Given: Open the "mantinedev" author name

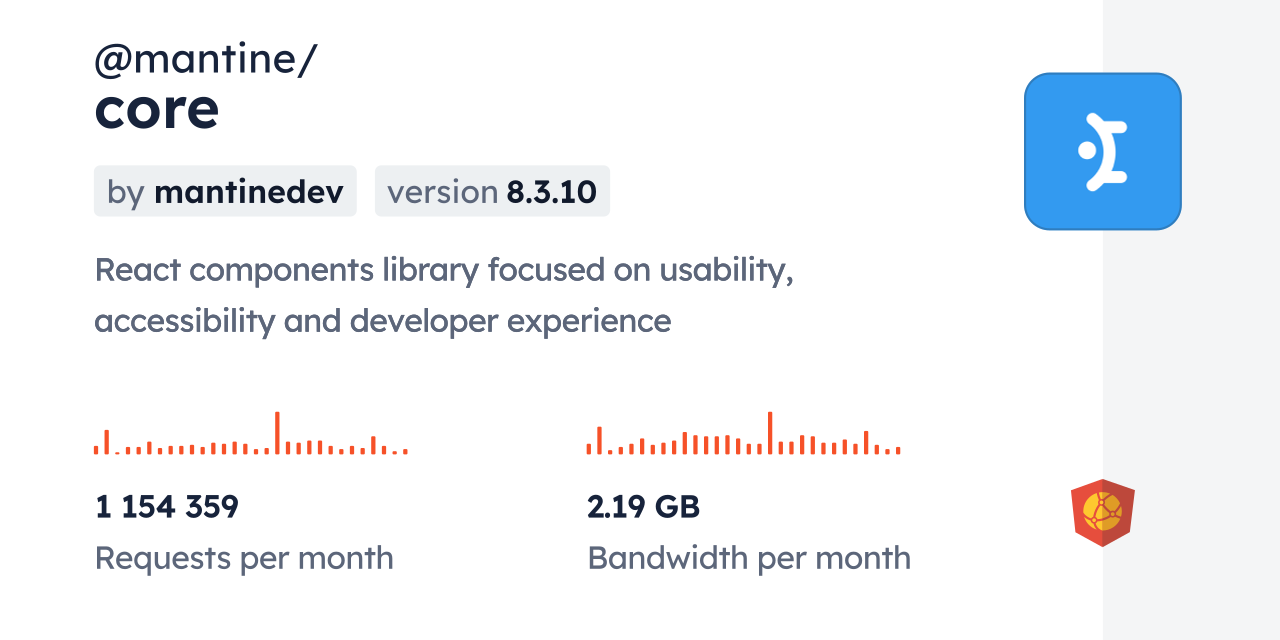Looking at the screenshot, I should pos(248,191).
